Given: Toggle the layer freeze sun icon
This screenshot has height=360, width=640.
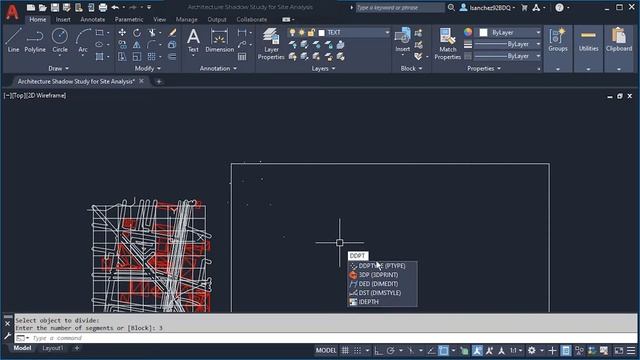Looking at the screenshot, I should 302,33.
